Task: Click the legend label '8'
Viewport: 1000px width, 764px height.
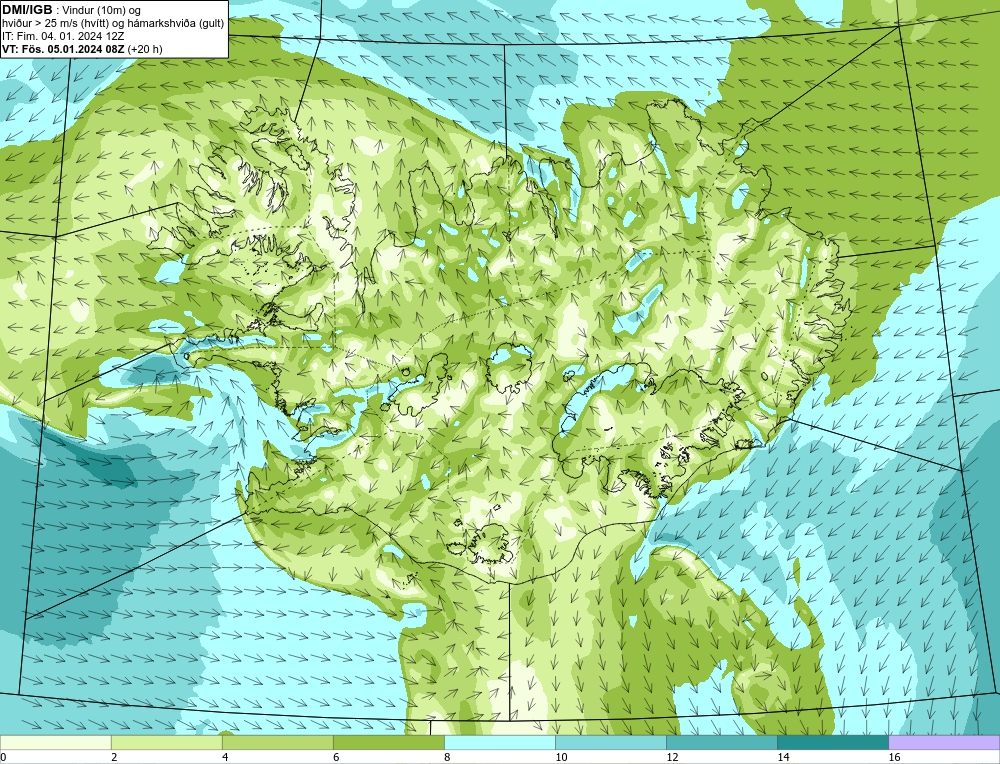Action: point(447,757)
